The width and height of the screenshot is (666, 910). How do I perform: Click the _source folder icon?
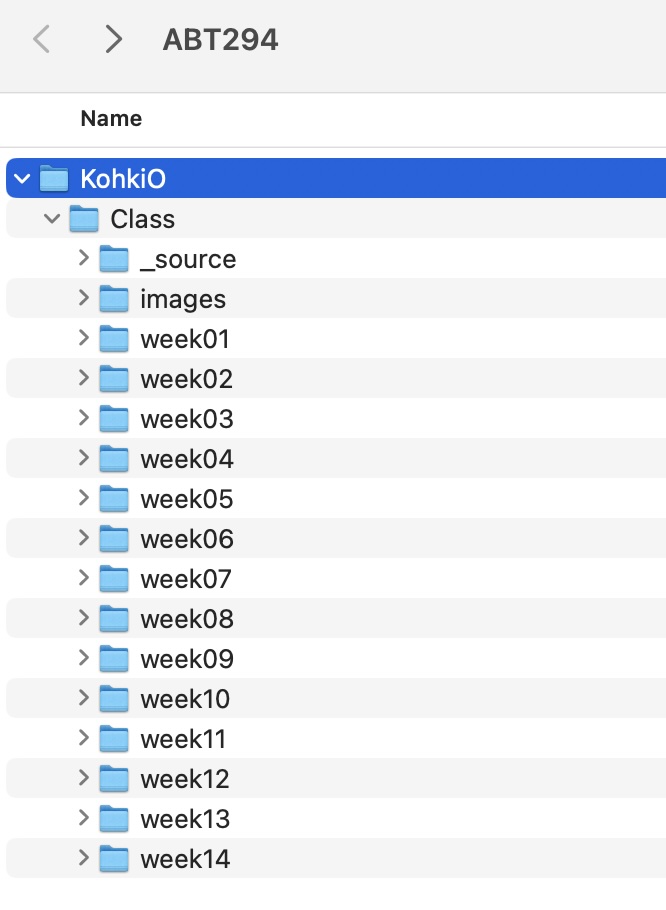tap(114, 259)
